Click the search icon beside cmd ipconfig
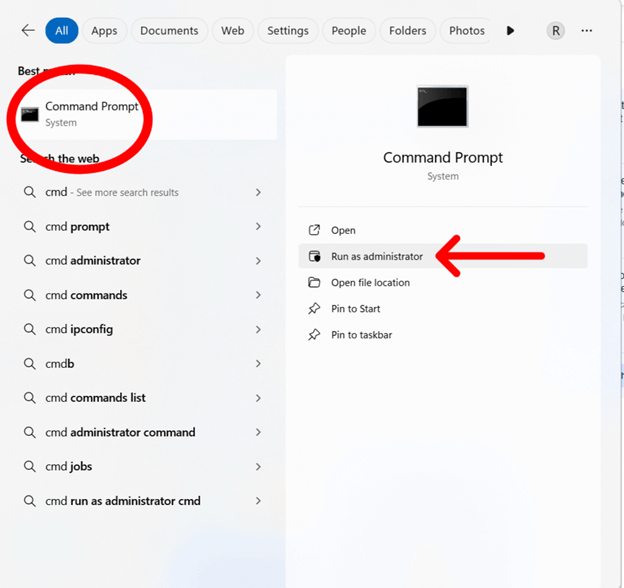624x588 pixels. [x=30, y=329]
